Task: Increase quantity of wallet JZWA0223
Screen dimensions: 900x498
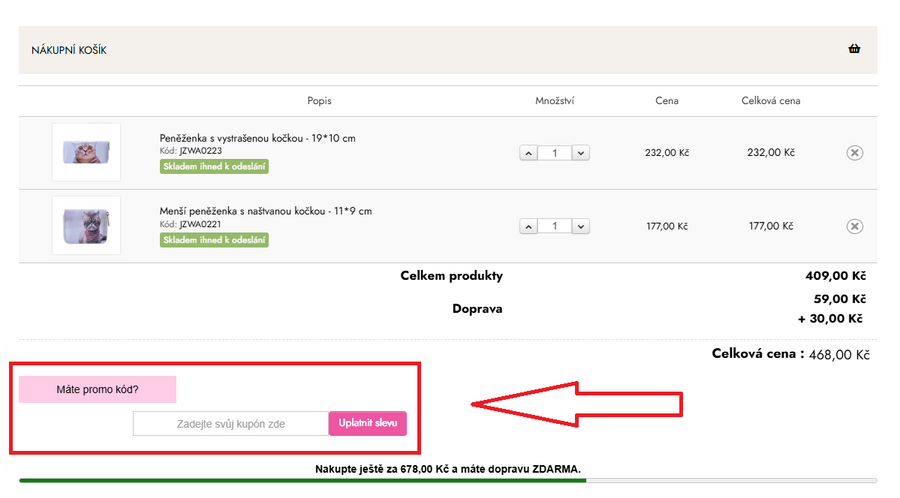Action: (529, 153)
